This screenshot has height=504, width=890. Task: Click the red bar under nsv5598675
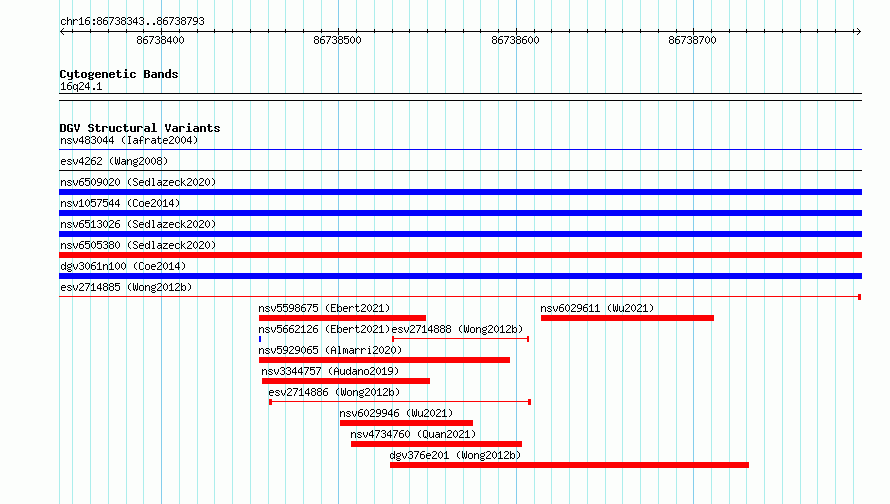click(x=342, y=318)
